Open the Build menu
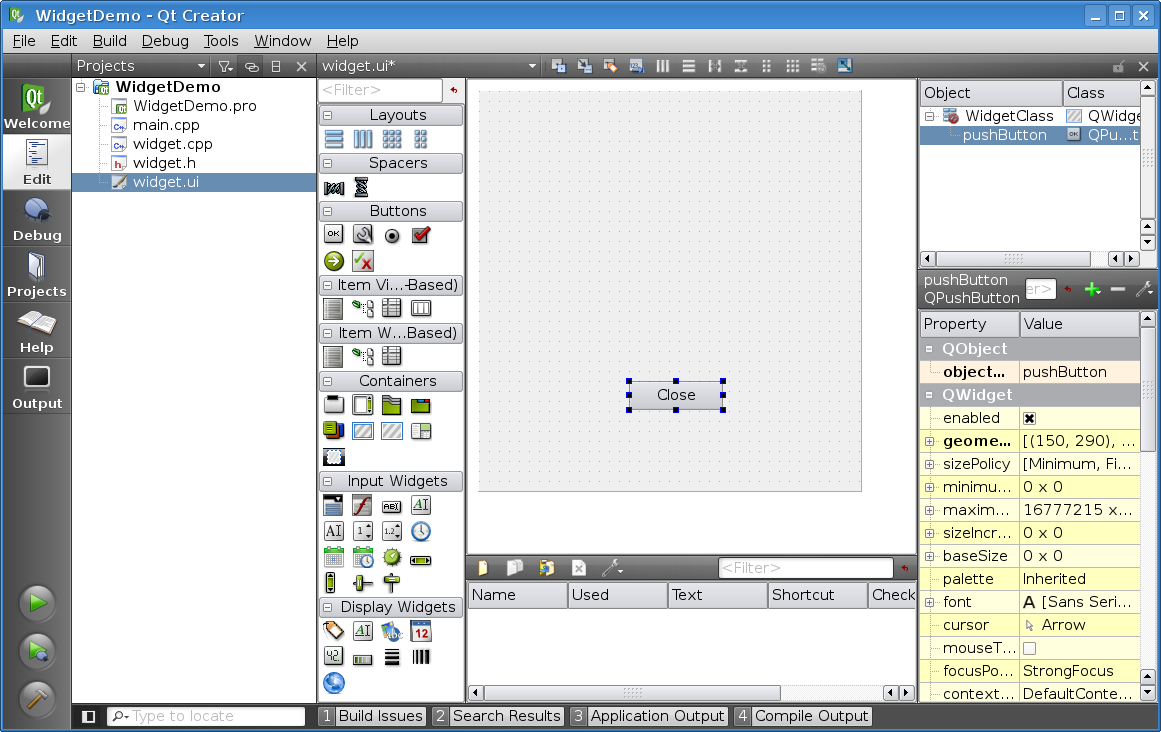 pyautogui.click(x=110, y=41)
